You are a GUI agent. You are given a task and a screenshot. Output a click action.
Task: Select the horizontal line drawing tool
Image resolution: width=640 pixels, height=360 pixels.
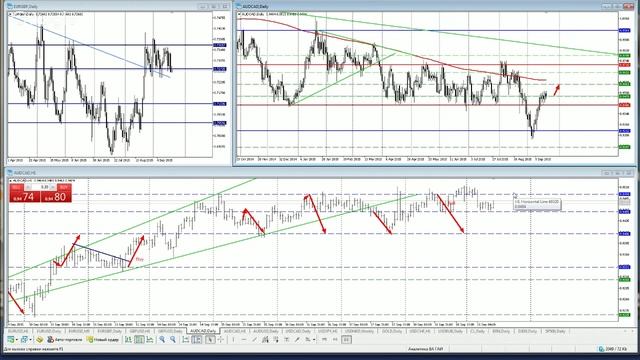click(x=244, y=340)
